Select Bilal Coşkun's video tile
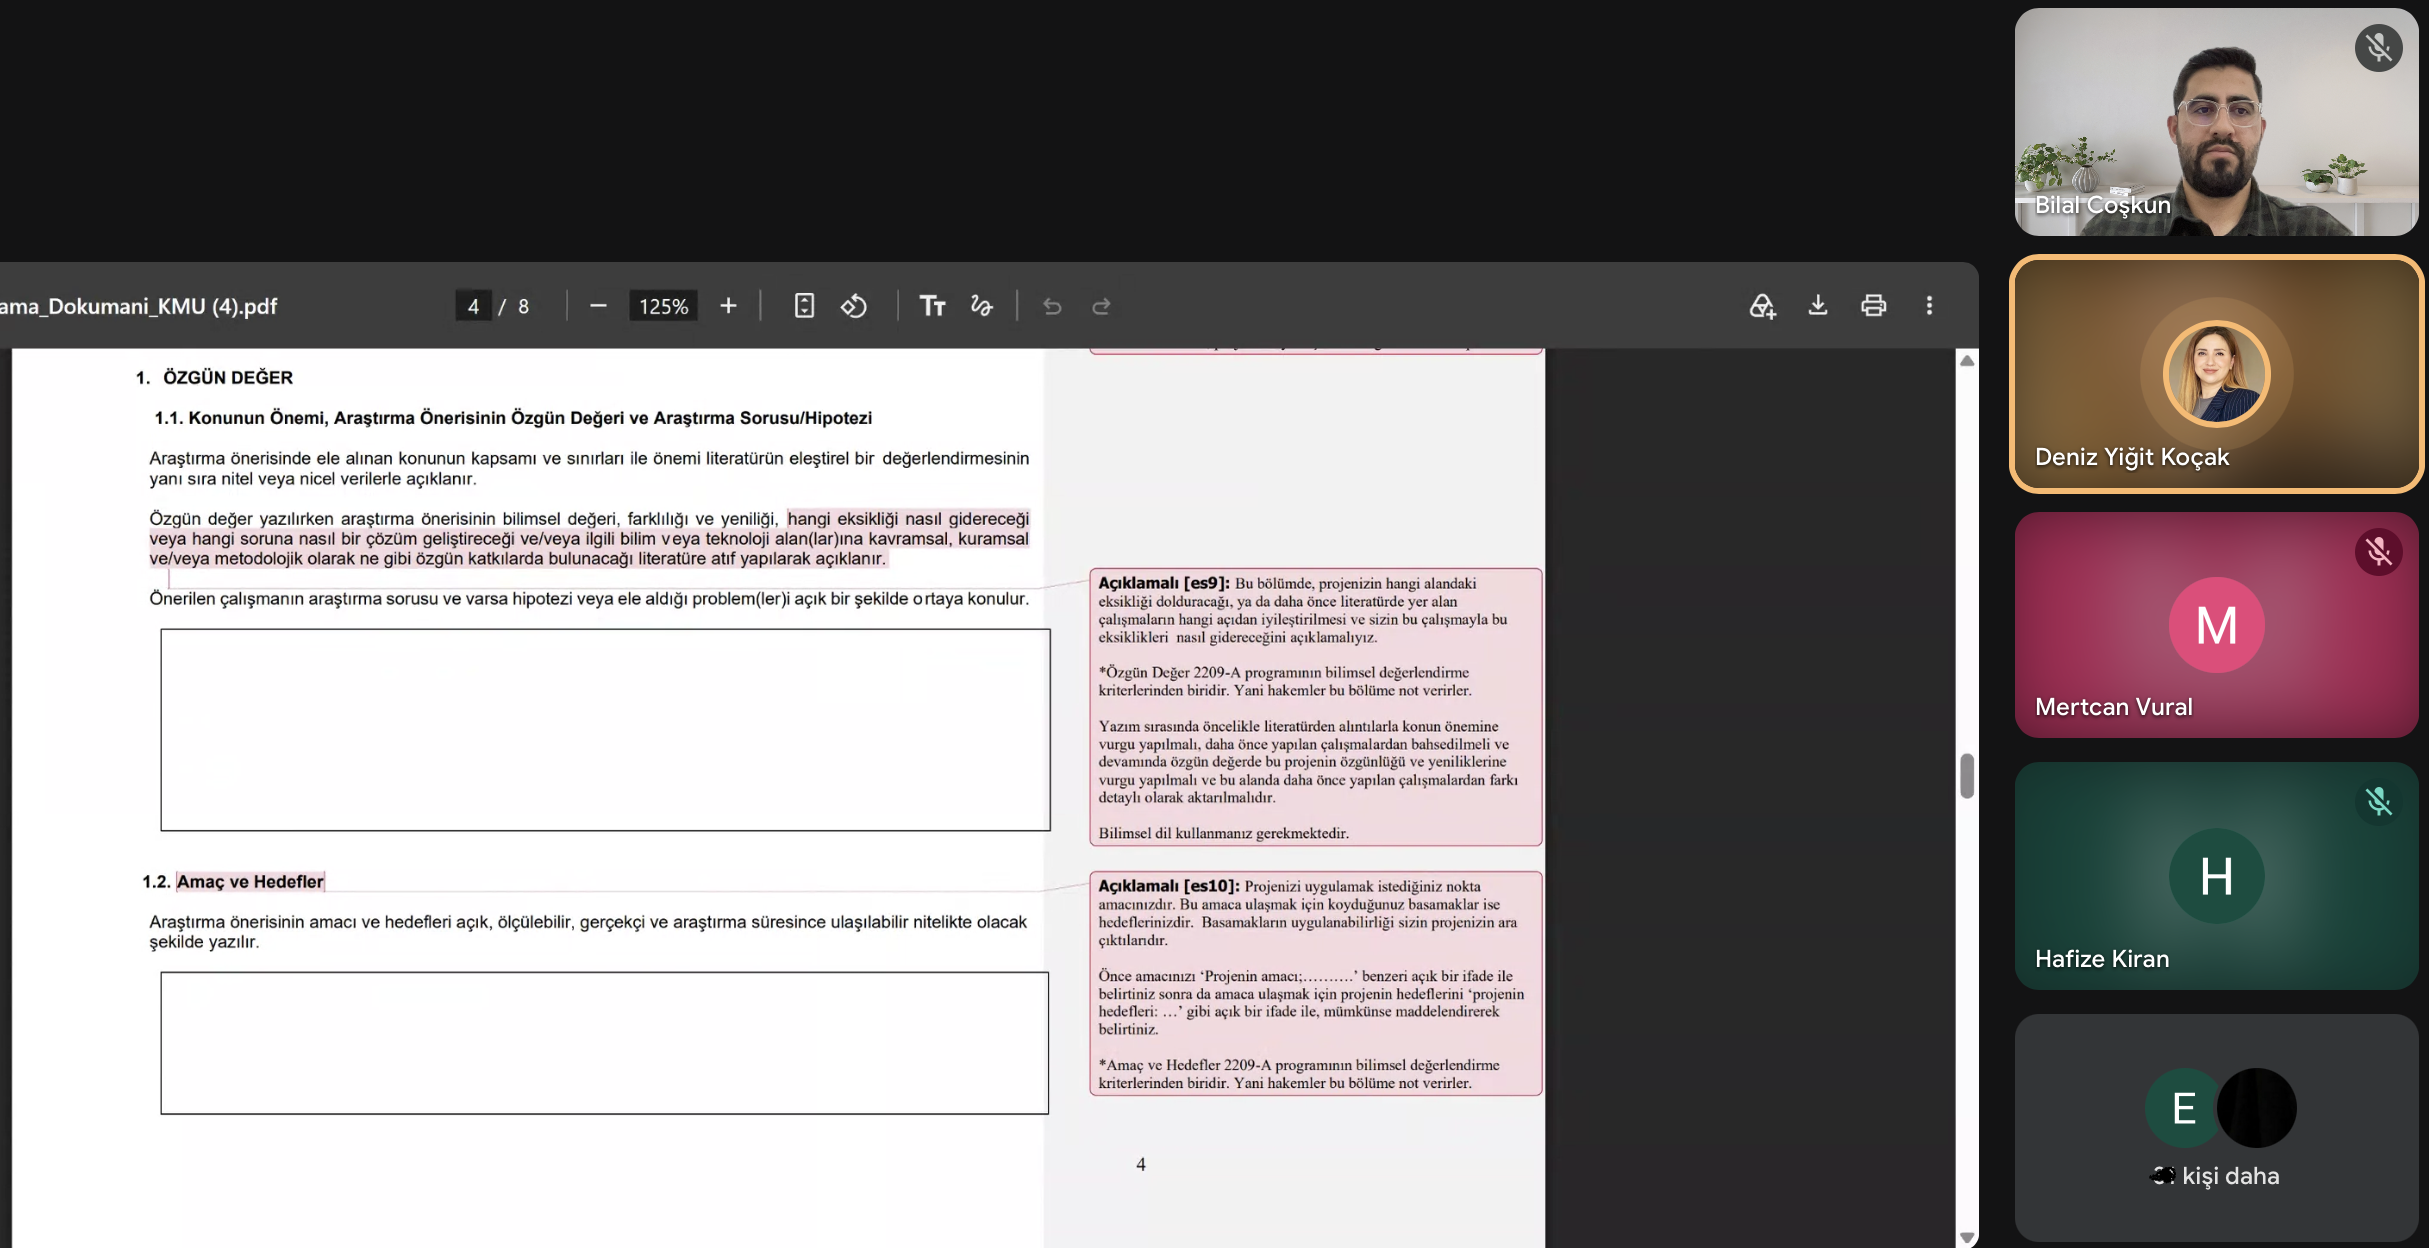Screen dimensions: 2429x1248 pos(2216,122)
